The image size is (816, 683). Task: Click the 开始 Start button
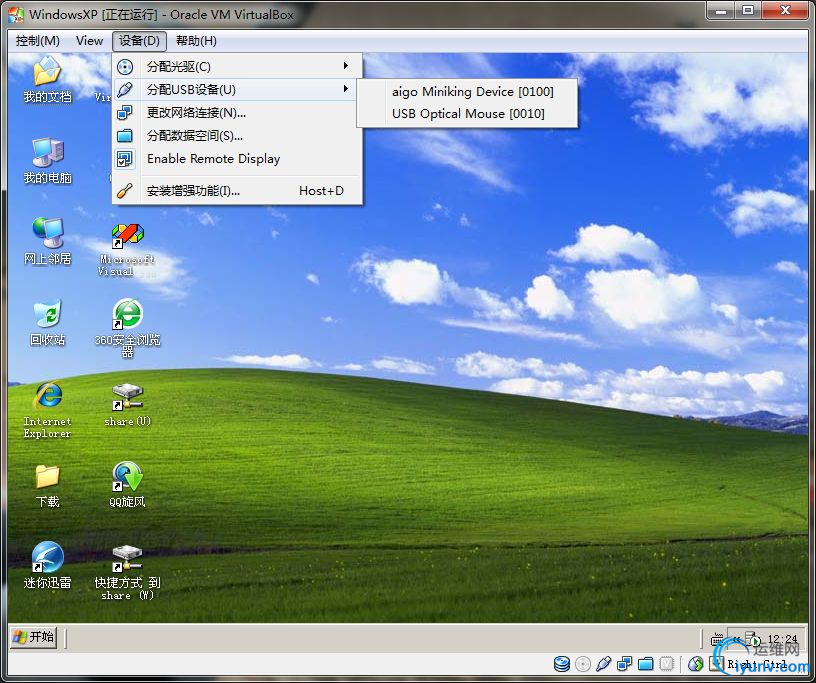[x=34, y=637]
